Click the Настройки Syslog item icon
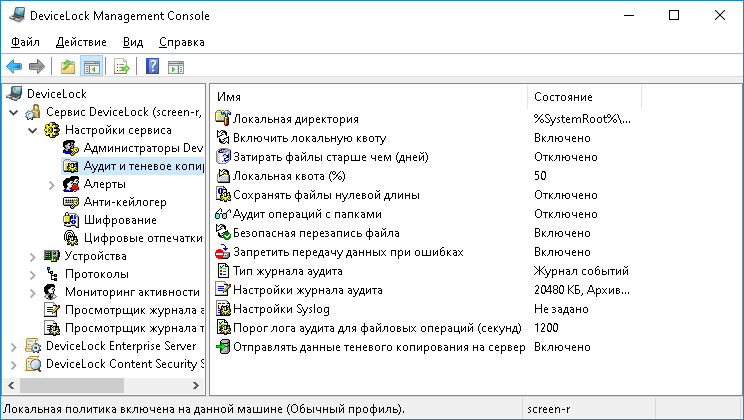 point(223,309)
